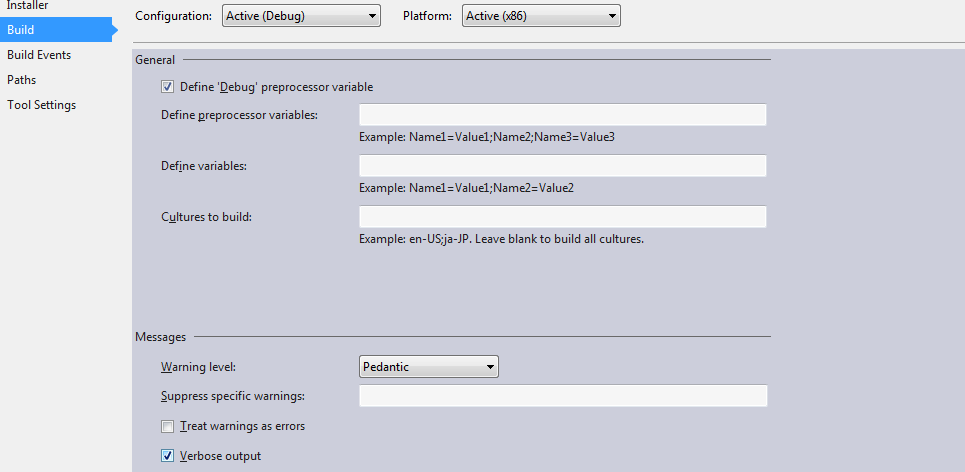Click the Suppress specific warnings field
The width and height of the screenshot is (965, 472).
[x=563, y=396]
